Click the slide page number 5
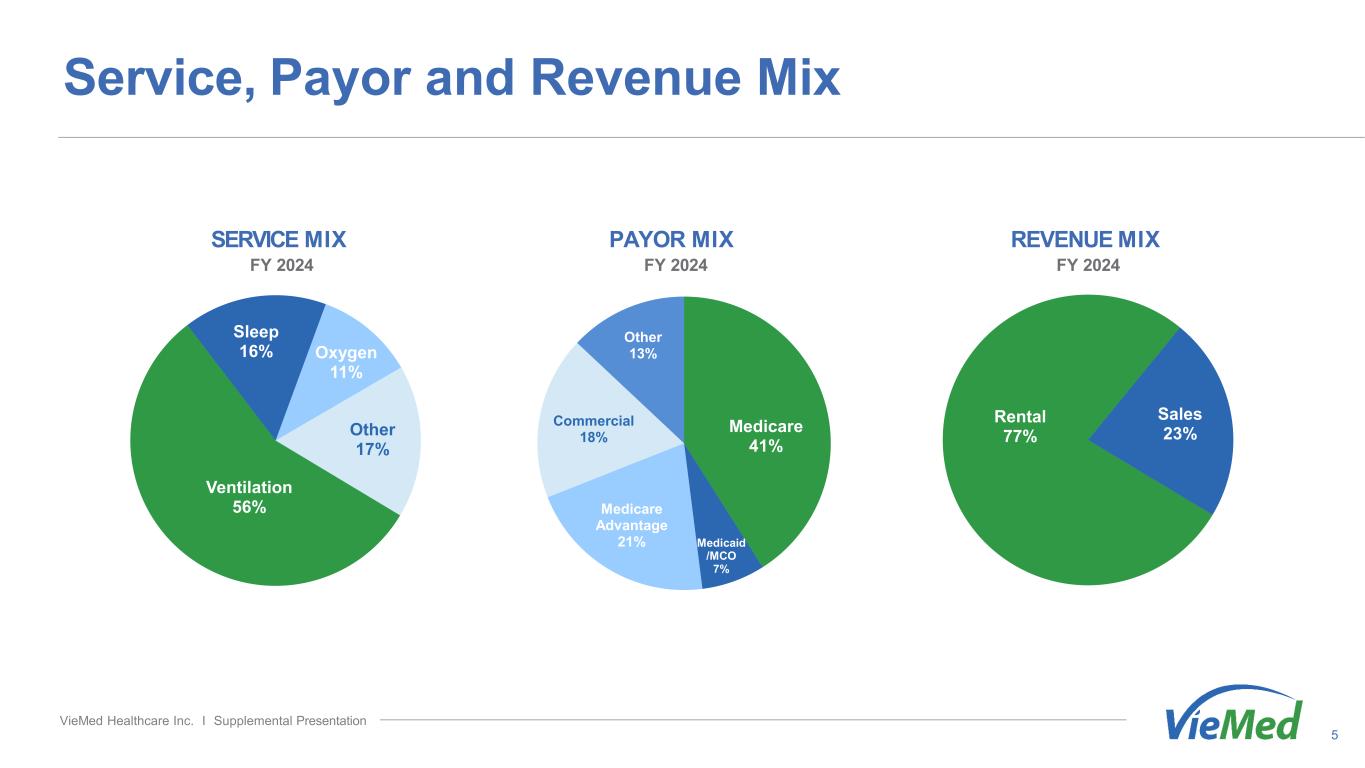 (x=1334, y=735)
